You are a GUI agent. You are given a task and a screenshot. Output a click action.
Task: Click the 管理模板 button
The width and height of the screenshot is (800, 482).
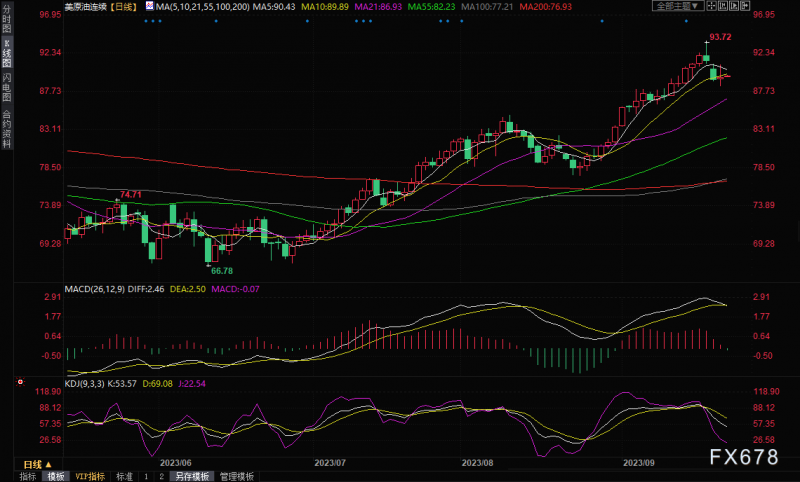click(237, 477)
